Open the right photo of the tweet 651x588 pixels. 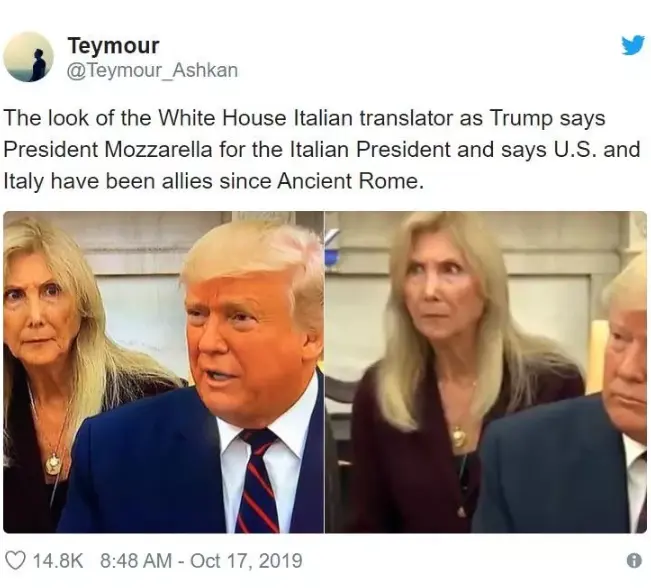point(486,372)
